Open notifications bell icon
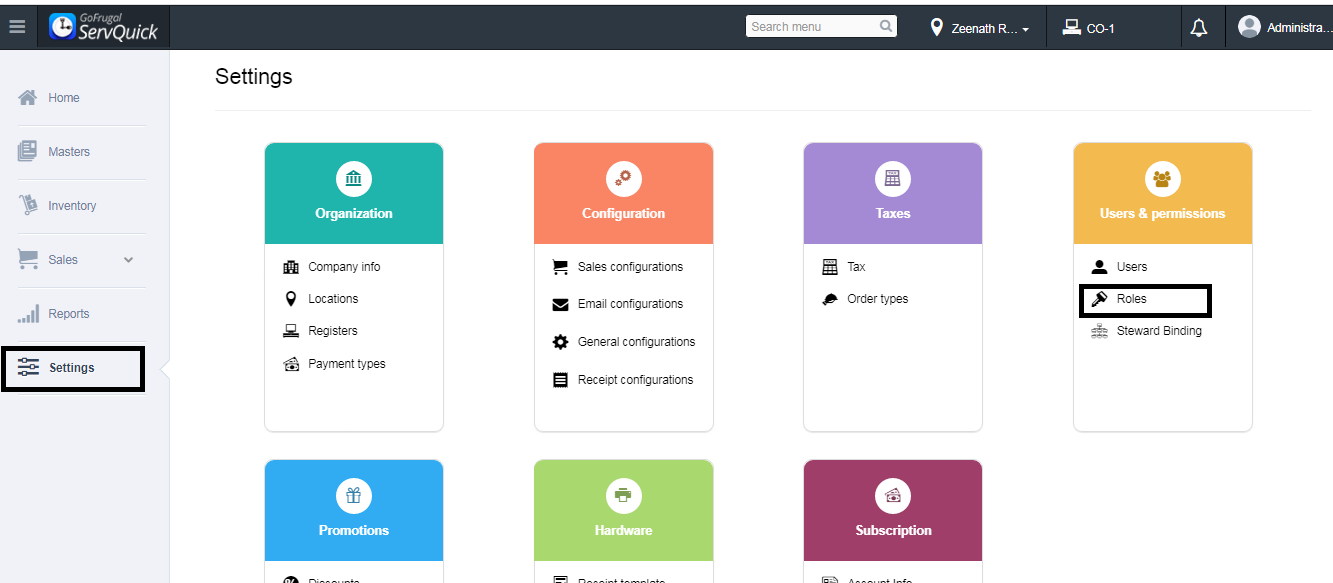This screenshot has height=583, width=1333. click(x=1199, y=28)
